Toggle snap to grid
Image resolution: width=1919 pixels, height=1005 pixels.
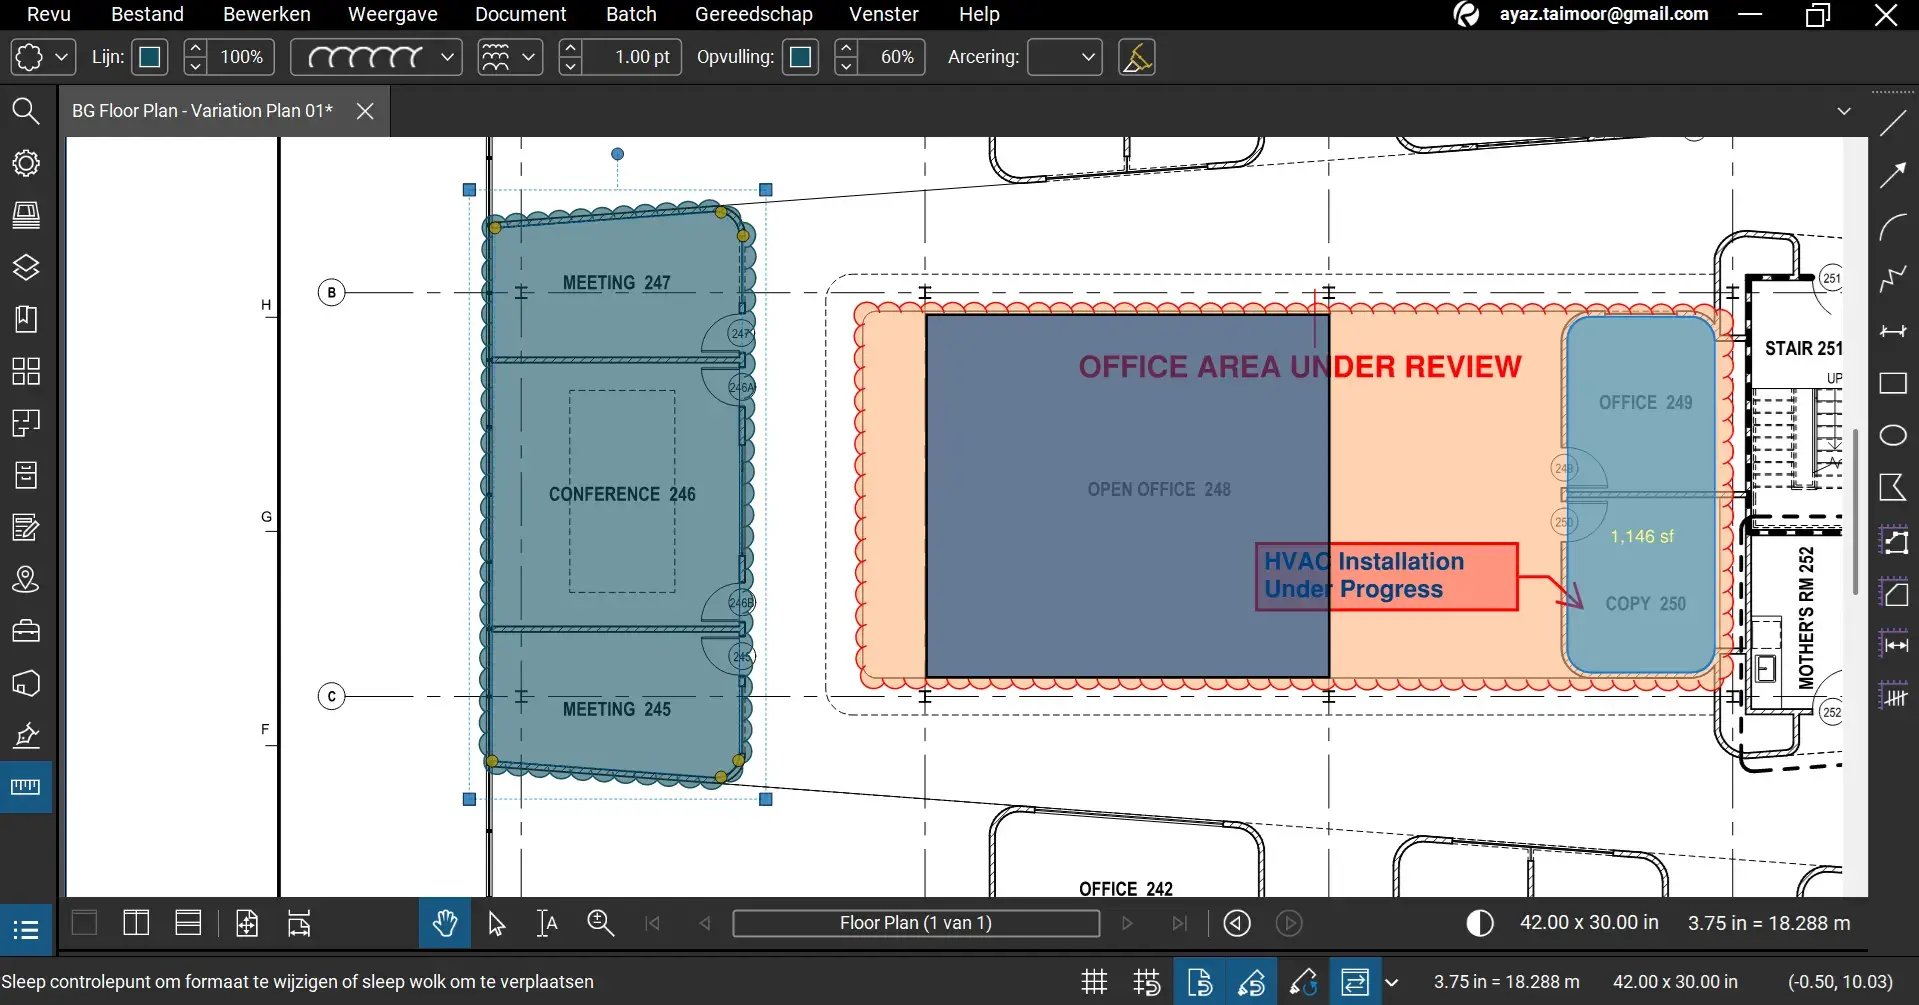point(1147,982)
